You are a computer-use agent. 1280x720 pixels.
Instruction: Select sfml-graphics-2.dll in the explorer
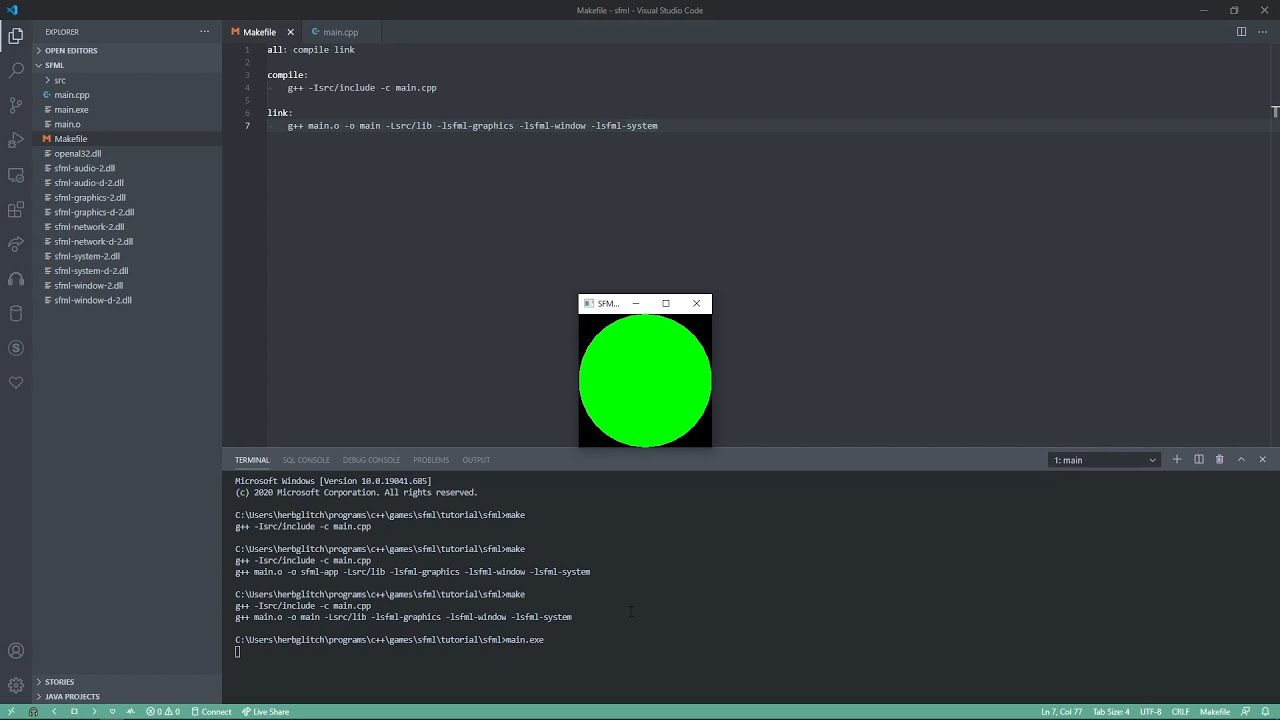click(x=127, y=198)
